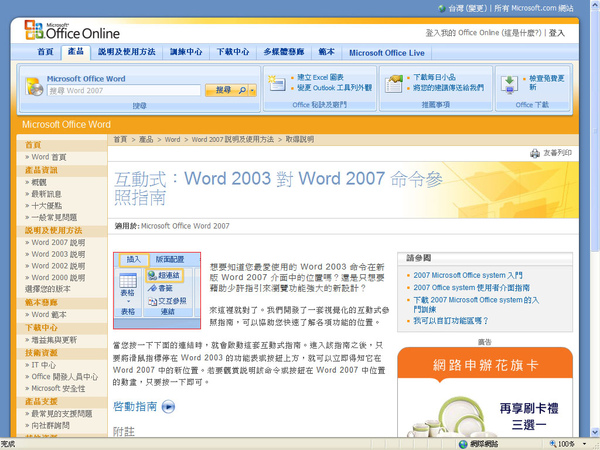This screenshot has width=600, height=450.
Task: Open sidebar link IT 中心
Action: tap(43, 365)
